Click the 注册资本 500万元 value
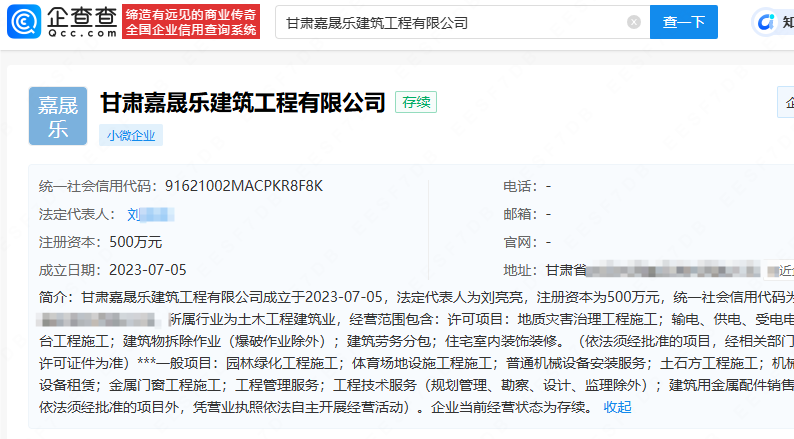Viewport: 794px width, 439px height. [136, 242]
